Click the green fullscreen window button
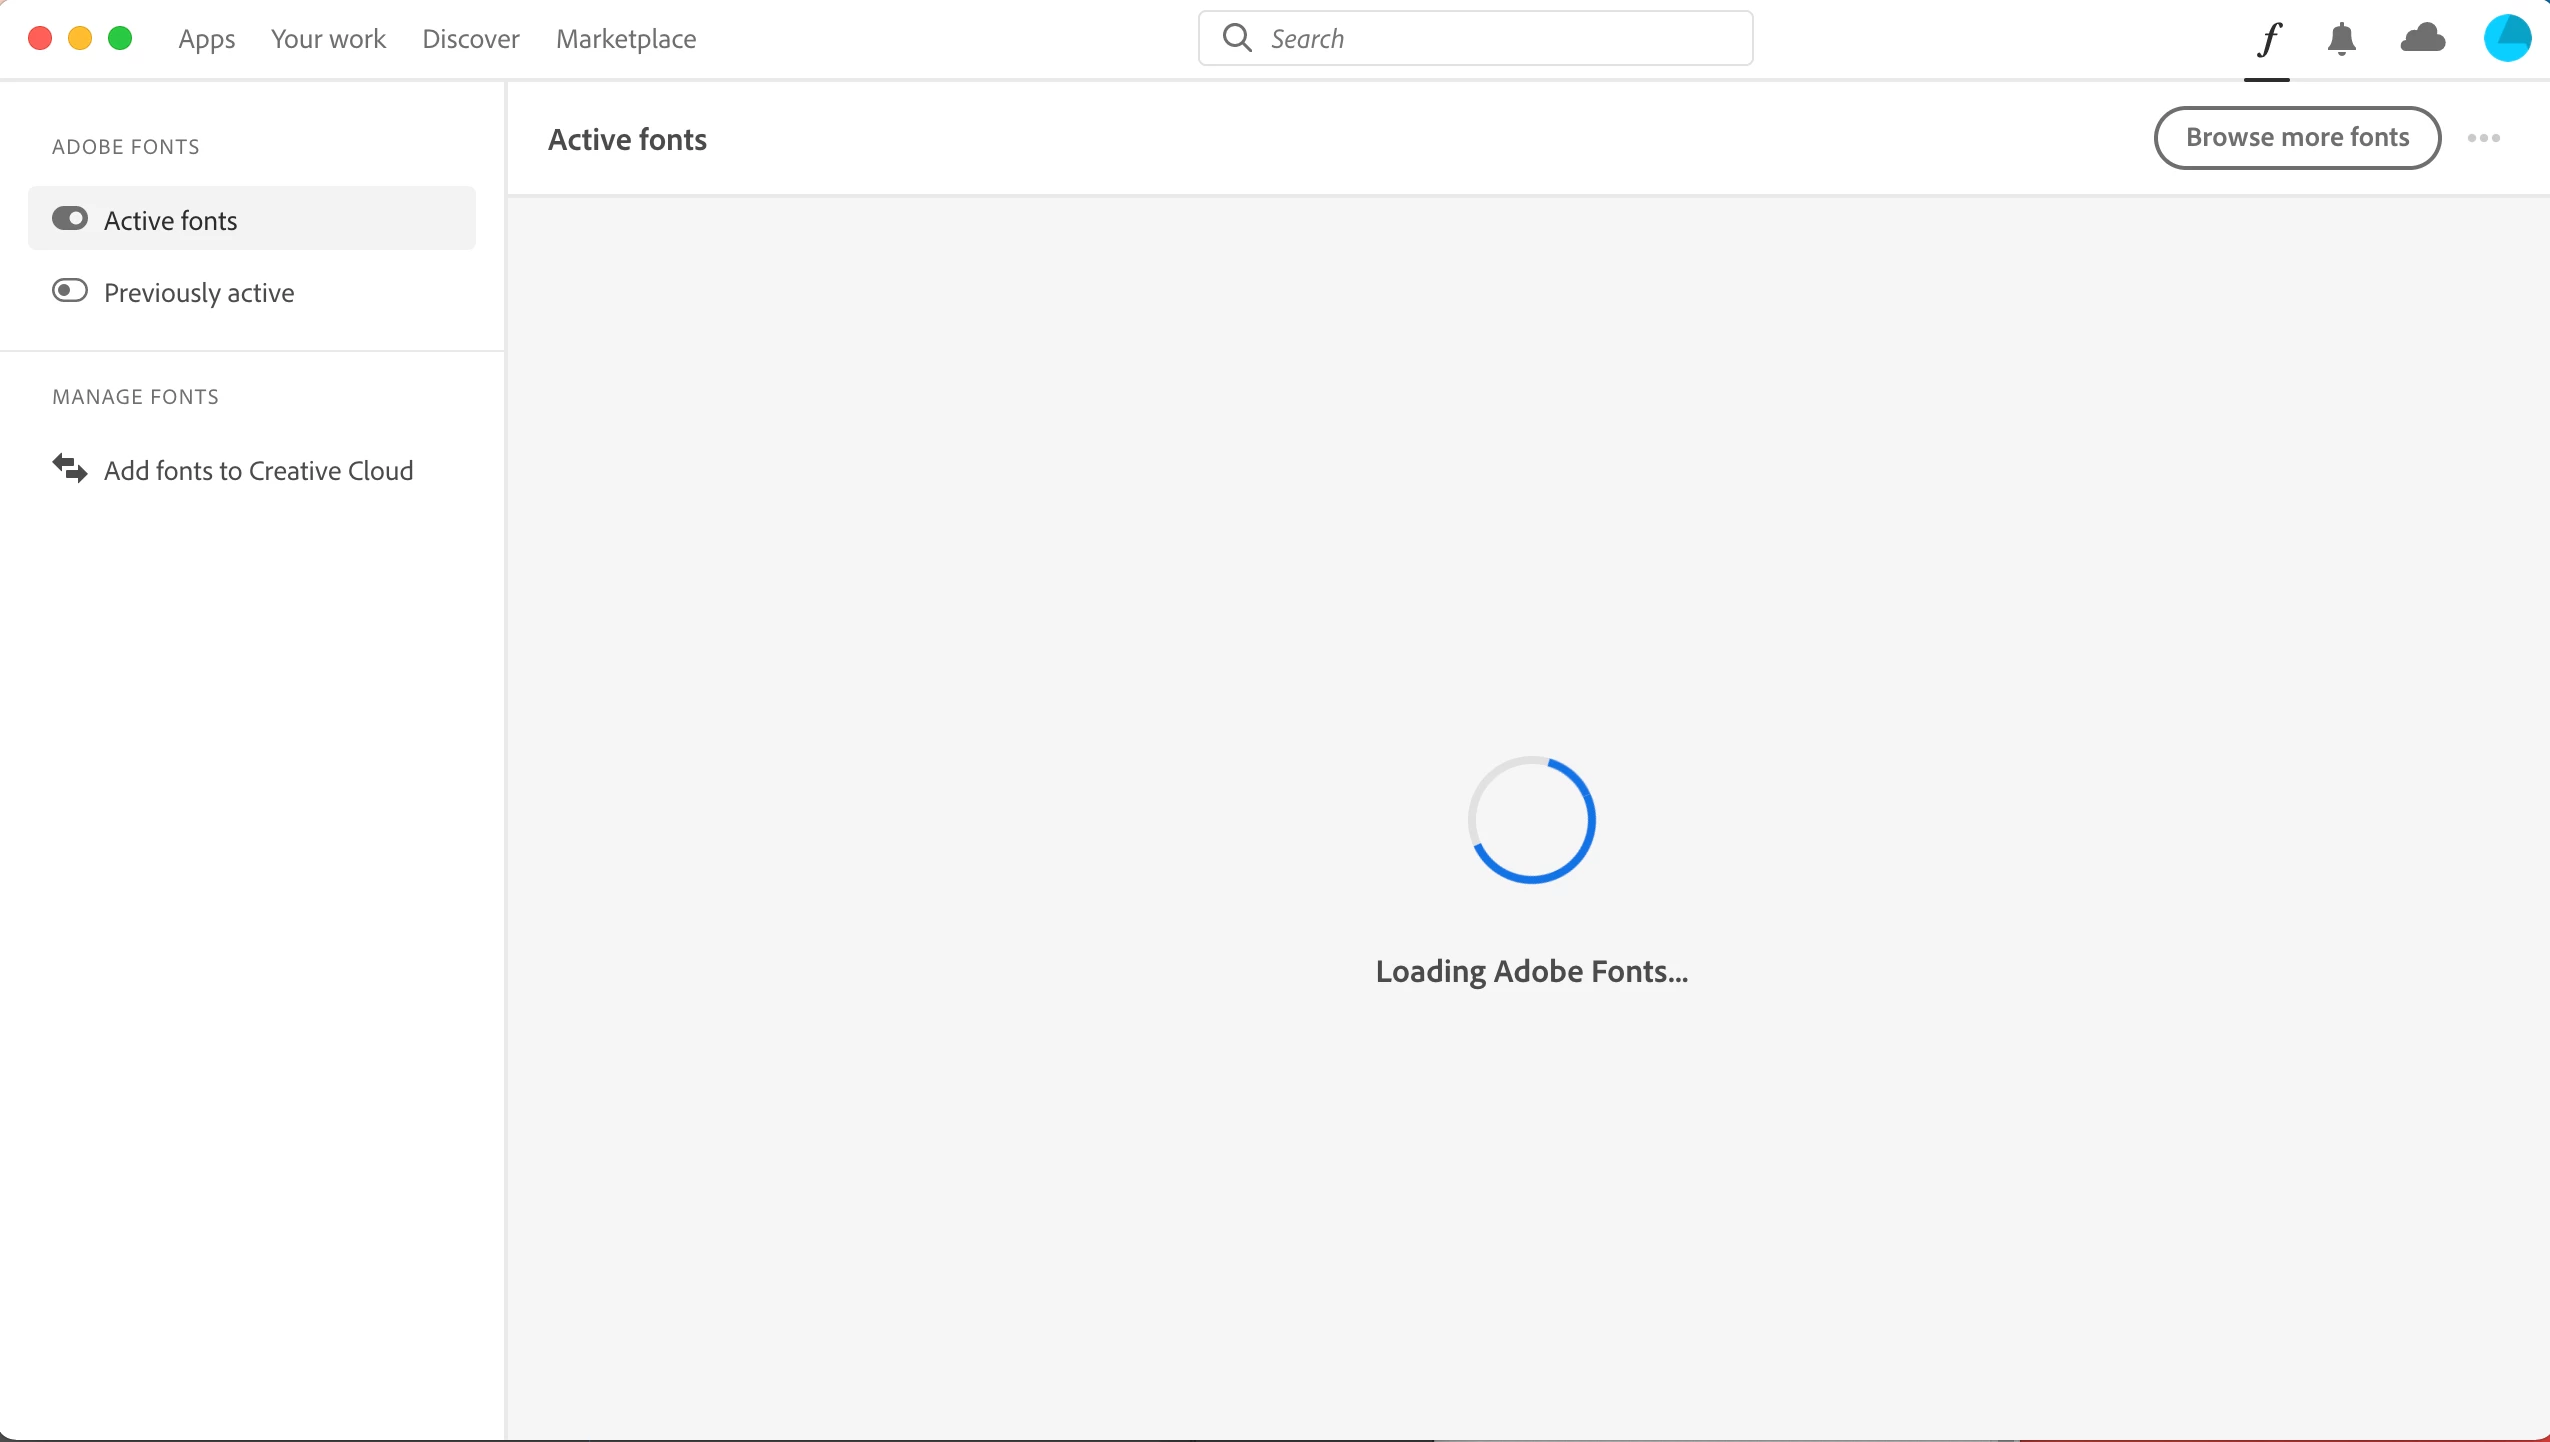Viewport: 2550px width, 1442px height. tap(120, 39)
